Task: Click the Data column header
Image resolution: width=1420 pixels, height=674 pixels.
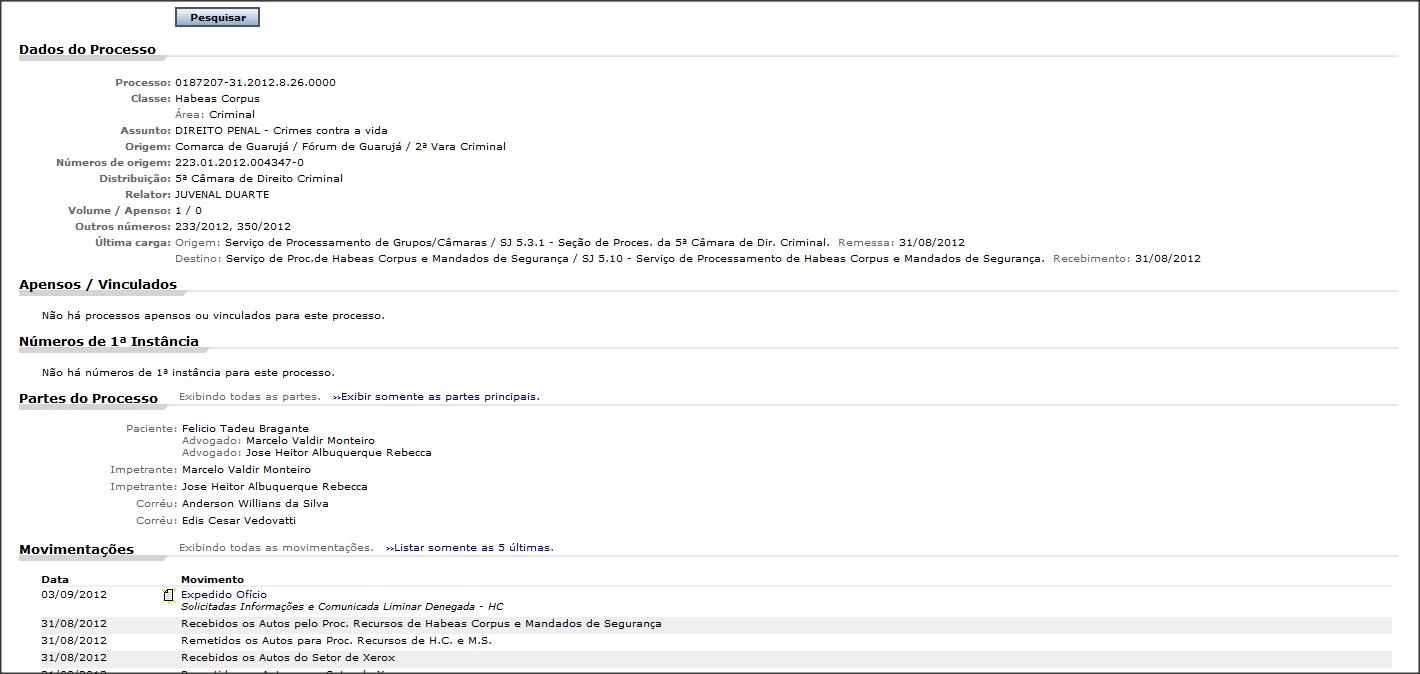Action: point(55,579)
